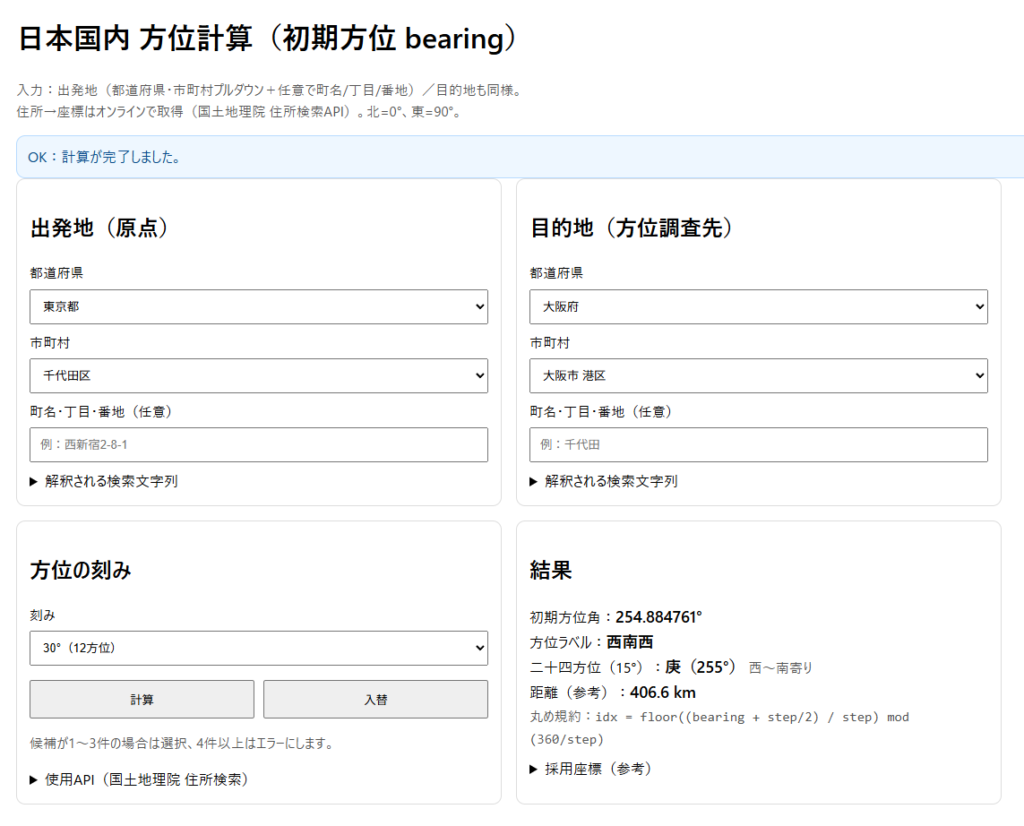Expand 解釈される検索文字列 under 目的地
This screenshot has height=826, width=1024.
pyautogui.click(x=610, y=481)
